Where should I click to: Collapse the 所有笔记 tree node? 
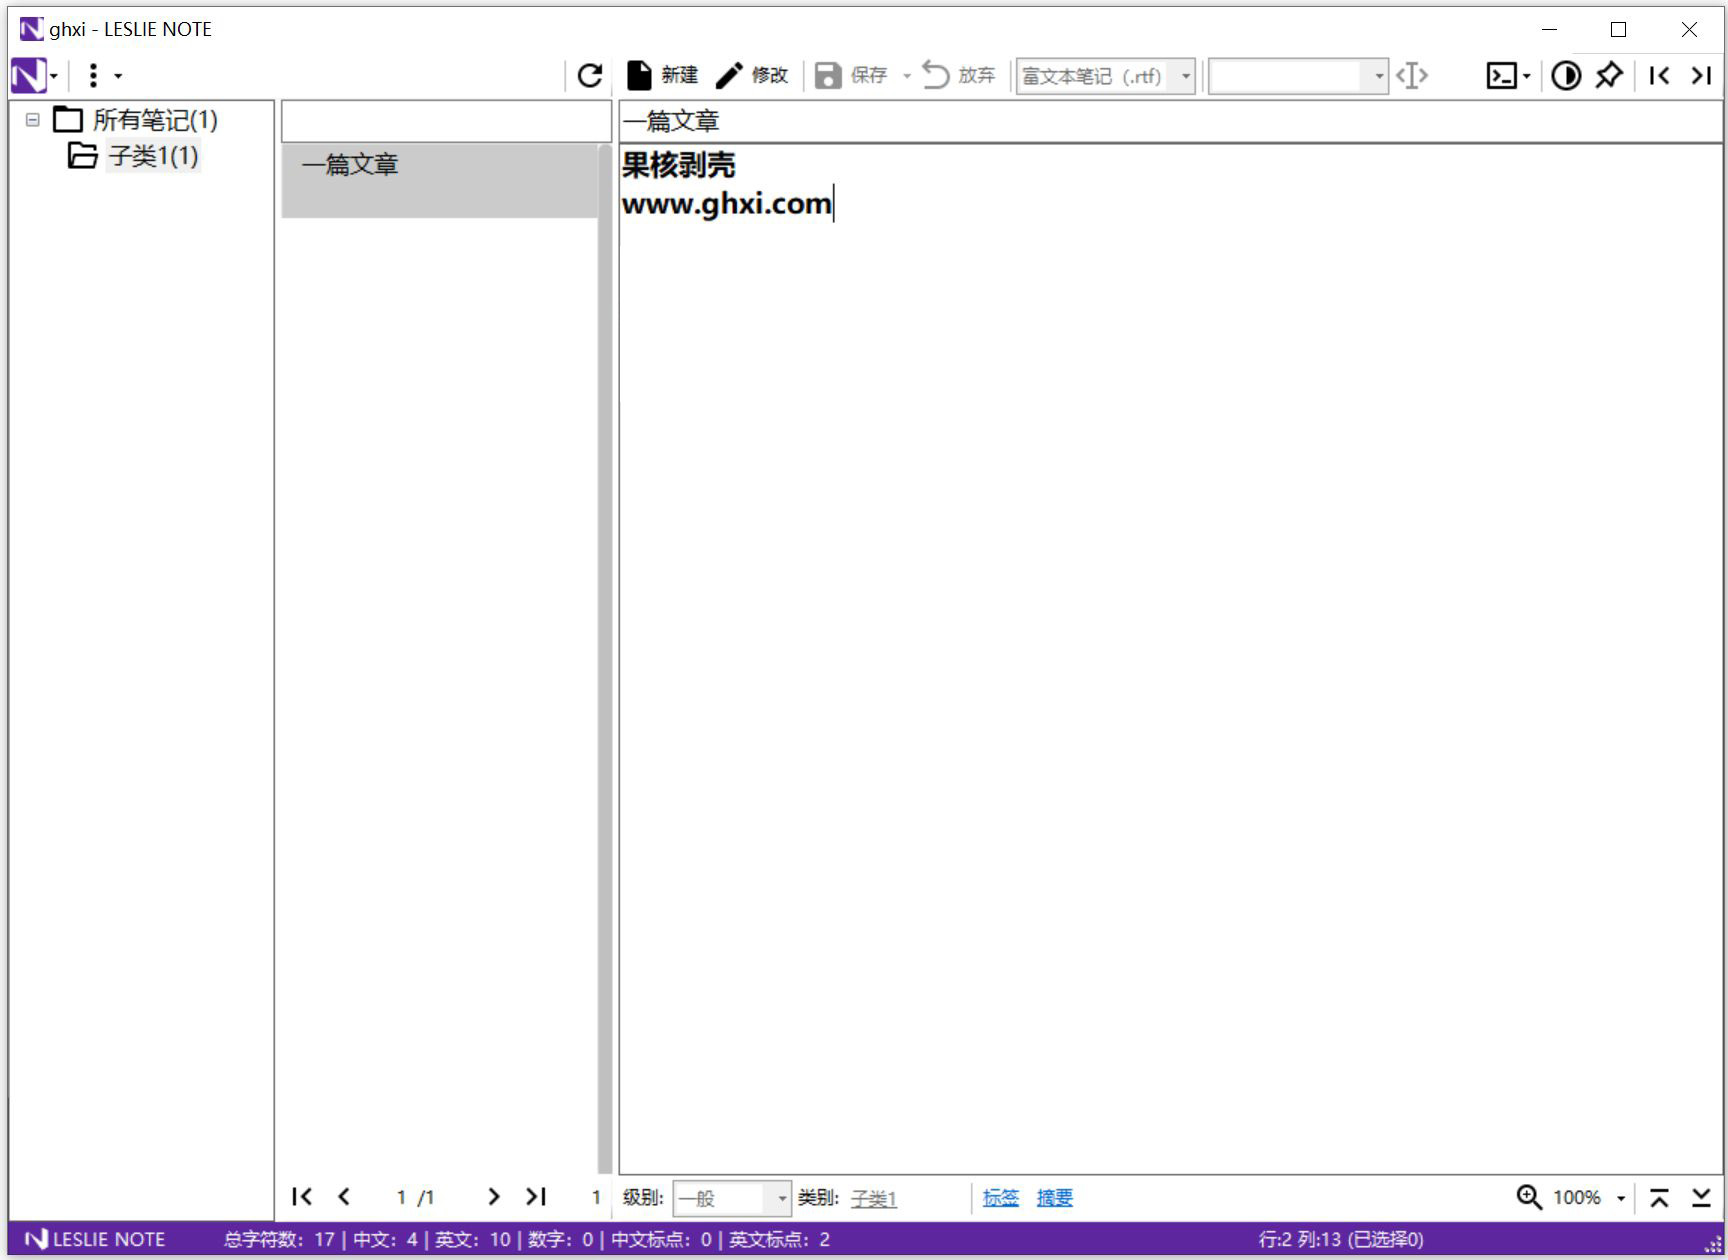tap(31, 120)
